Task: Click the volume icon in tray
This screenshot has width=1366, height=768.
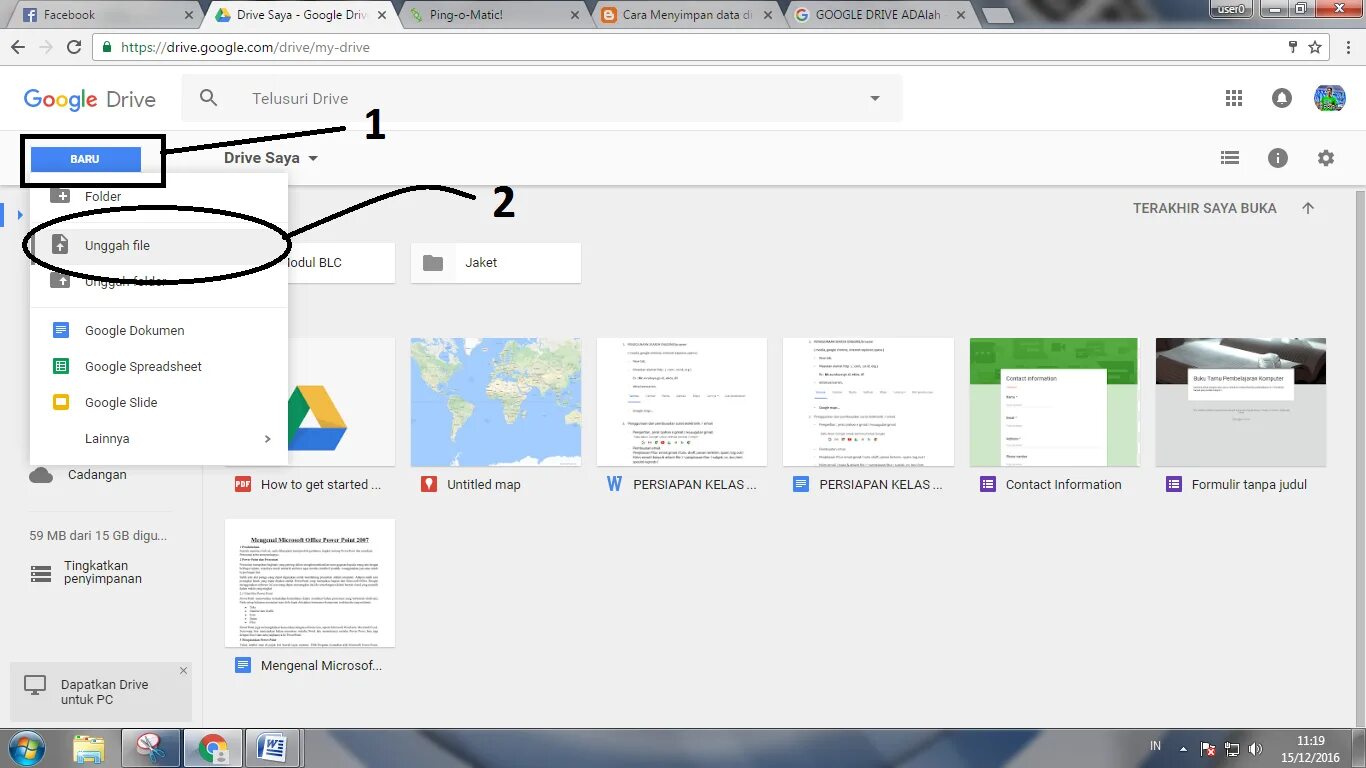Action: (1256, 748)
